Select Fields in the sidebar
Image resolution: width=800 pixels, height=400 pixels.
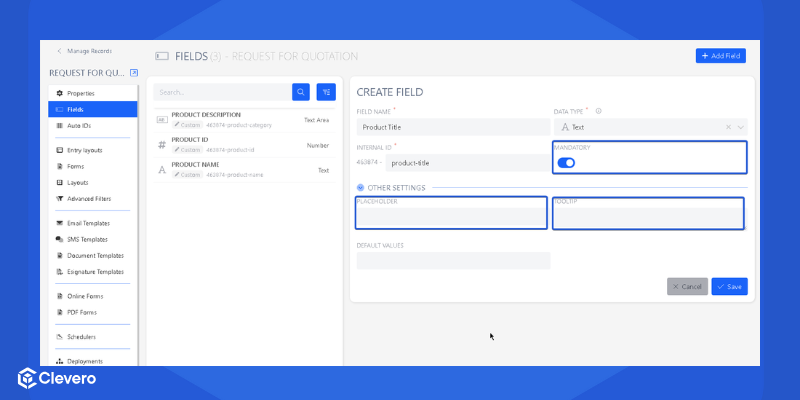click(93, 109)
